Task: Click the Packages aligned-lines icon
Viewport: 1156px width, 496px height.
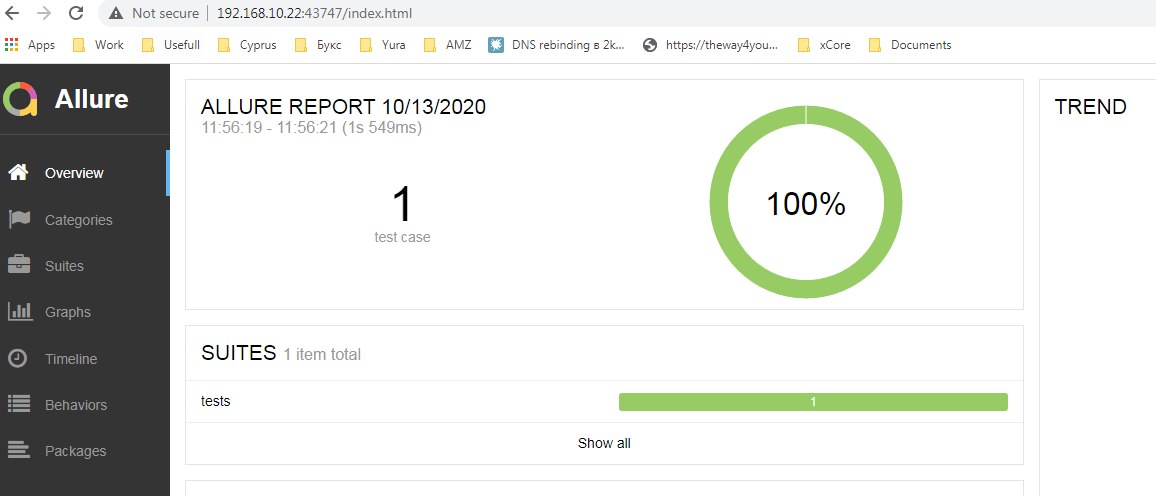Action: [18, 450]
